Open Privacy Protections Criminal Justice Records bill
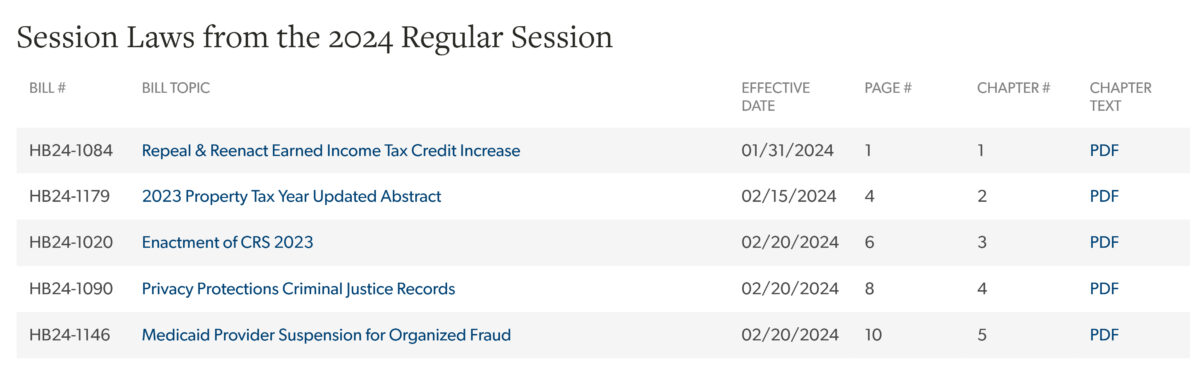Image resolution: width=1200 pixels, height=365 pixels. (x=298, y=289)
